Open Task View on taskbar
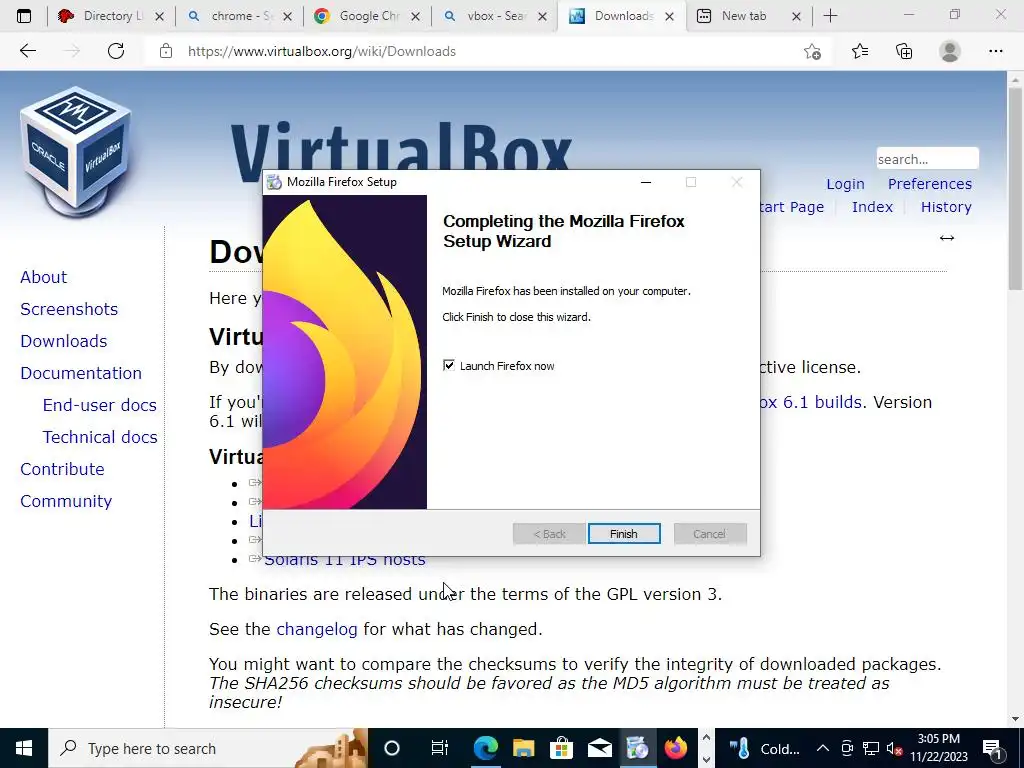This screenshot has height=768, width=1024. point(440,748)
